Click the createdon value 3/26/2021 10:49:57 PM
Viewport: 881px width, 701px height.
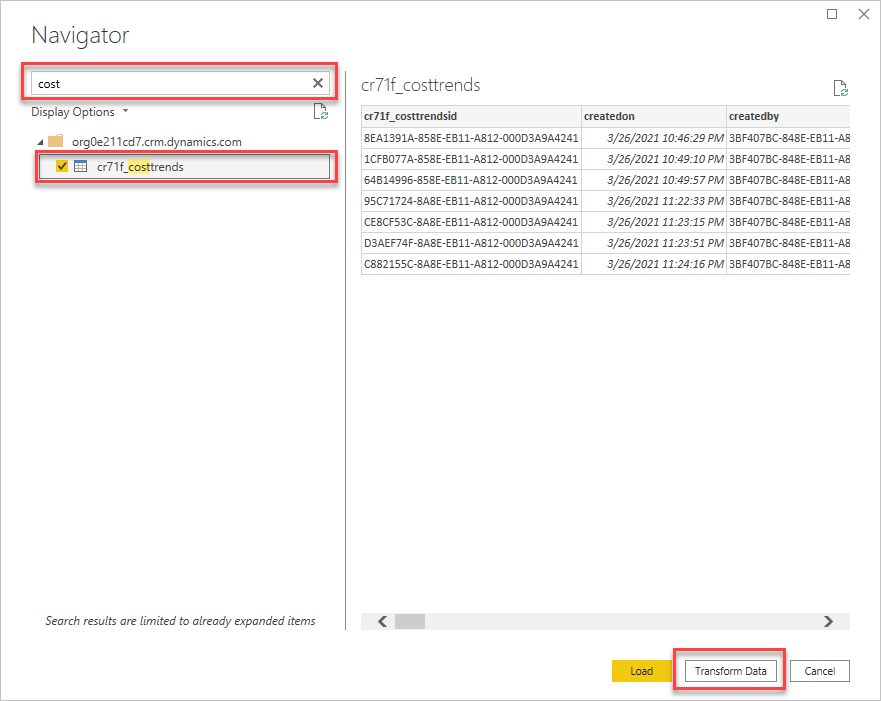point(653,180)
